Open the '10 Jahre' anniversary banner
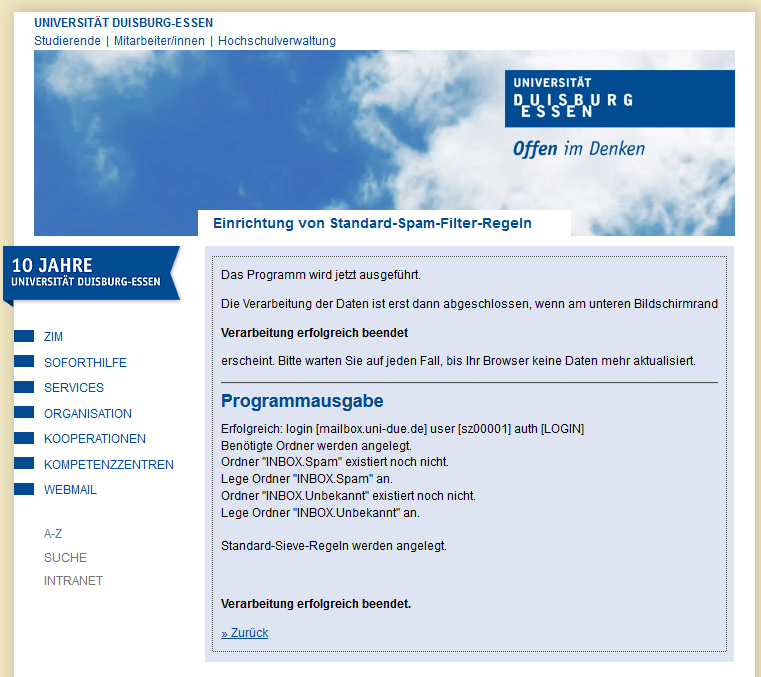Viewport: 761px width, 677px height. point(88,272)
